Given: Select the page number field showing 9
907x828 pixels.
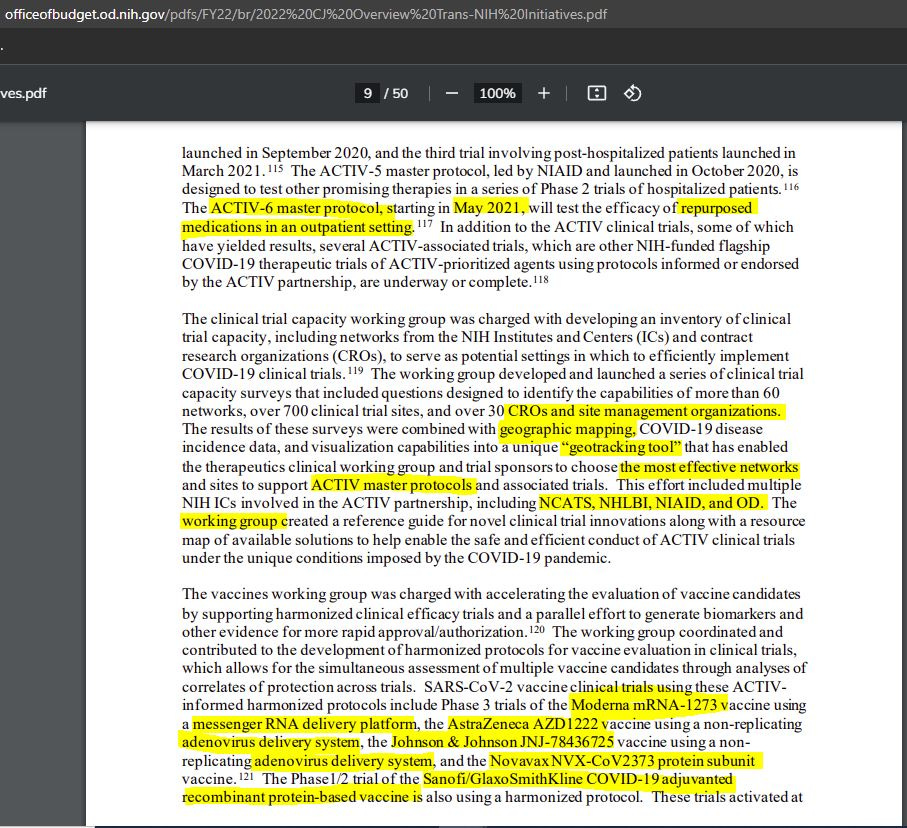Looking at the screenshot, I should [x=367, y=93].
